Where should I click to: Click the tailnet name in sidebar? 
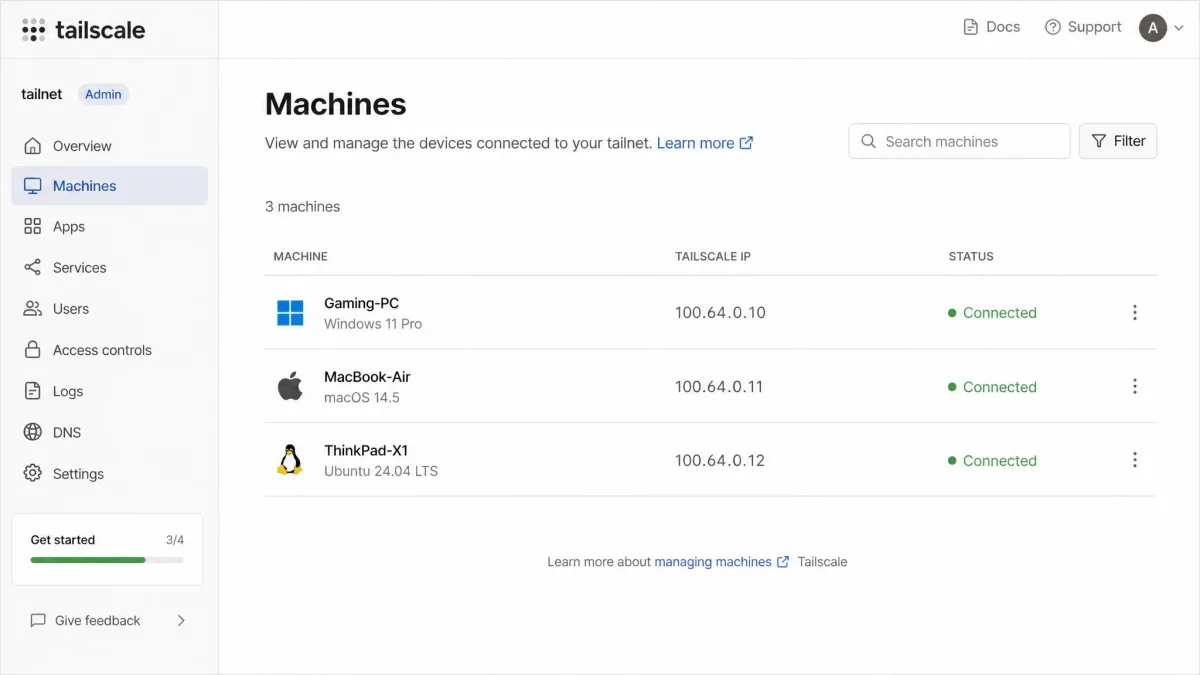pyautogui.click(x=42, y=94)
